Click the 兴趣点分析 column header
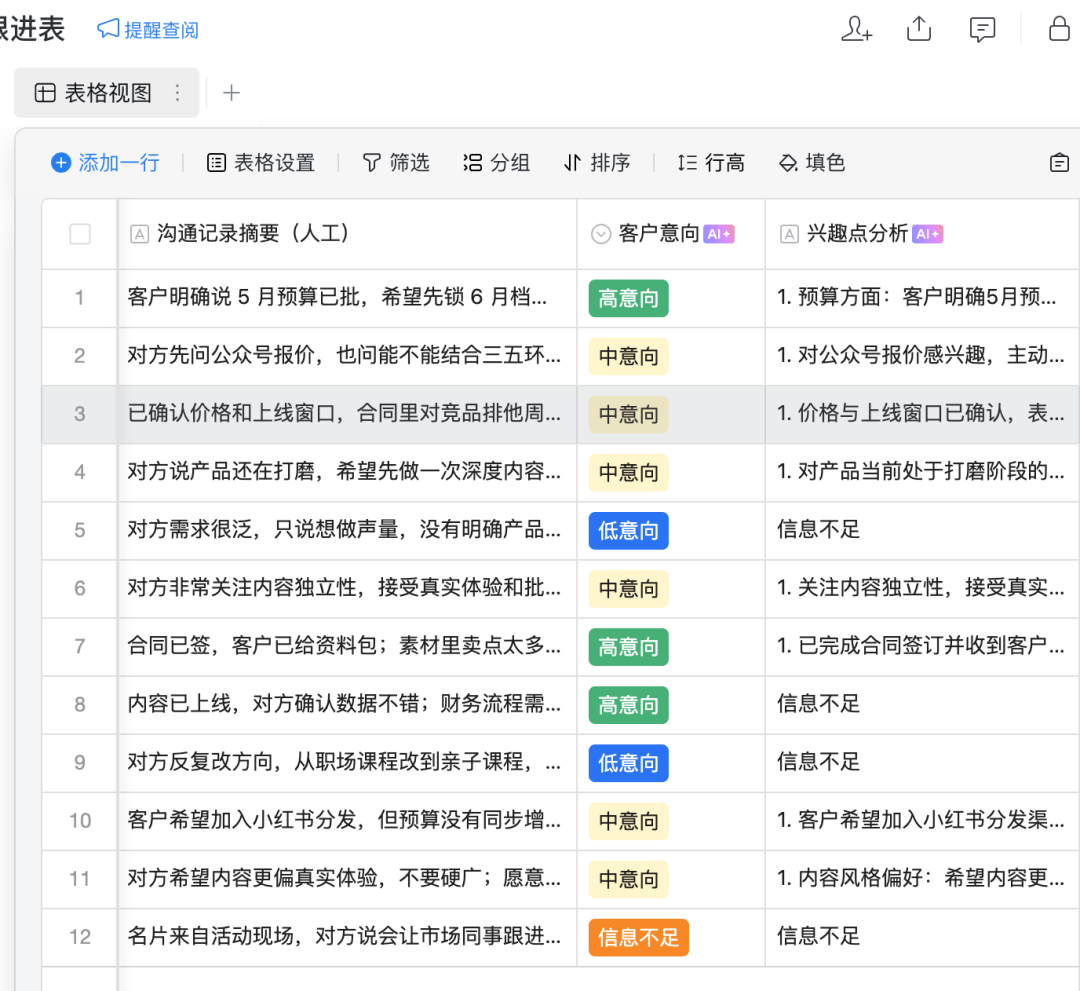The image size is (1080, 991). pyautogui.click(x=922, y=234)
